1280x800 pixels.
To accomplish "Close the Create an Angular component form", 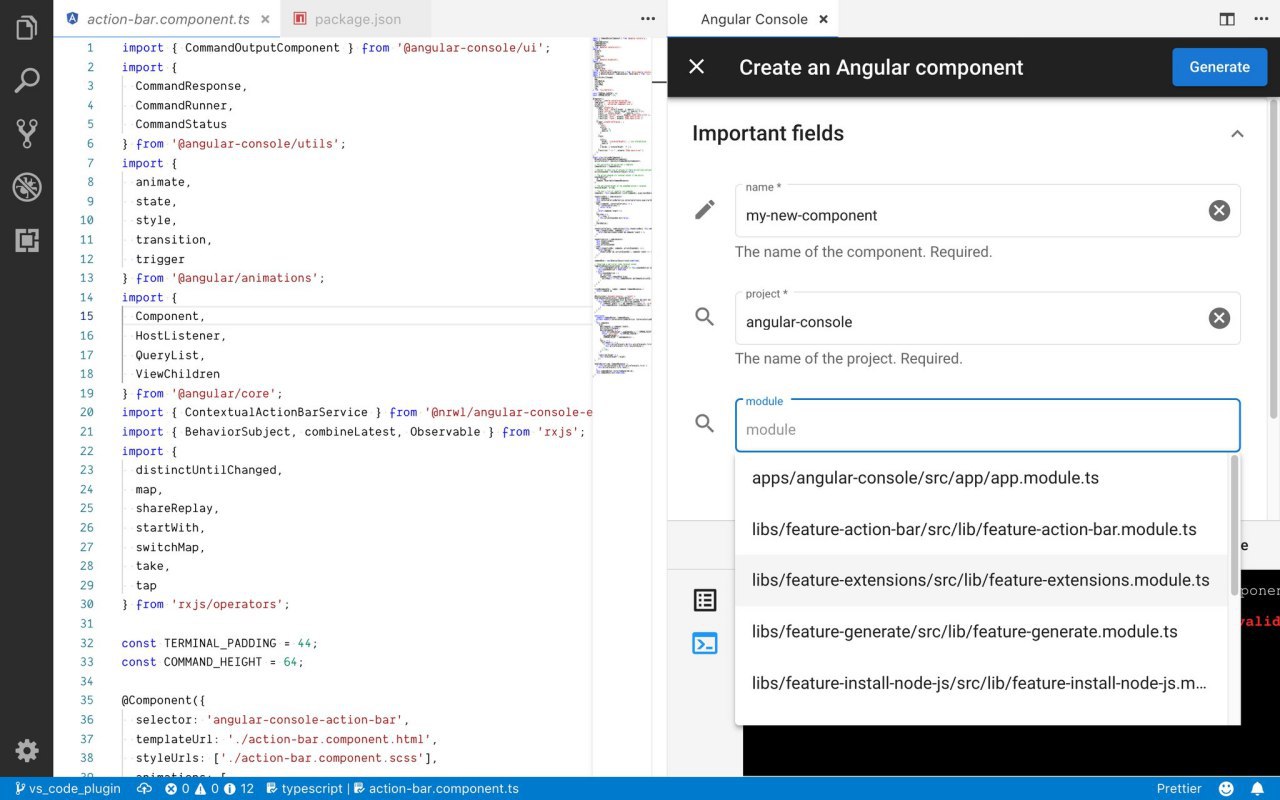I will click(x=697, y=67).
